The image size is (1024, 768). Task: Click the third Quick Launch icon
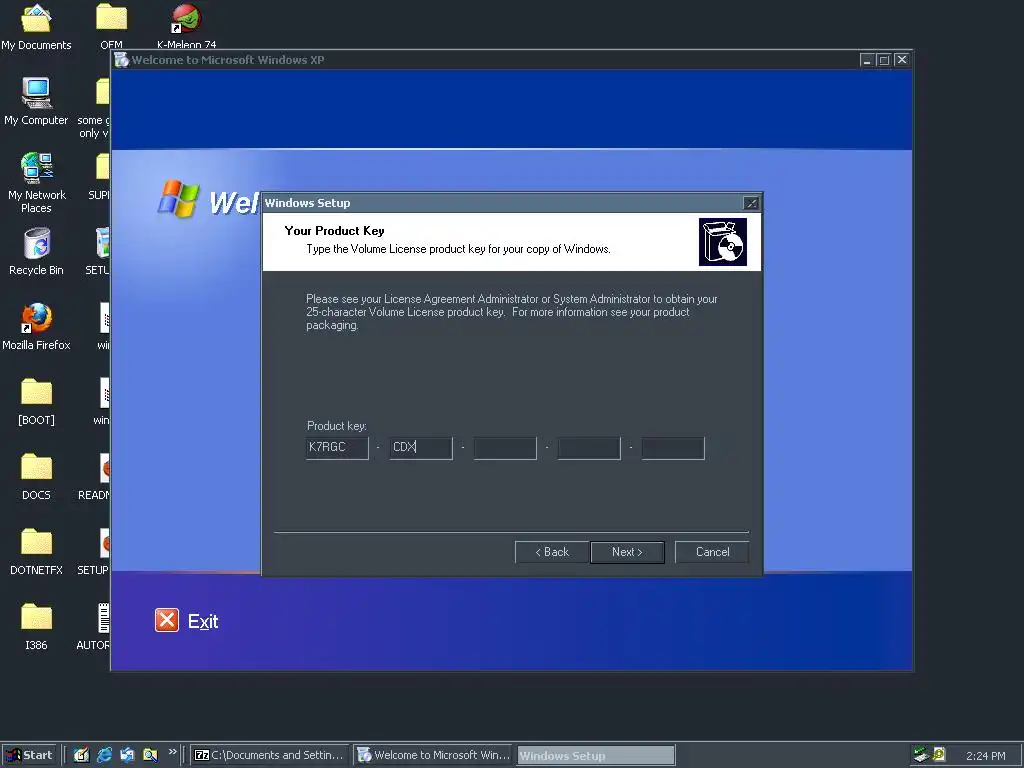click(x=127, y=755)
